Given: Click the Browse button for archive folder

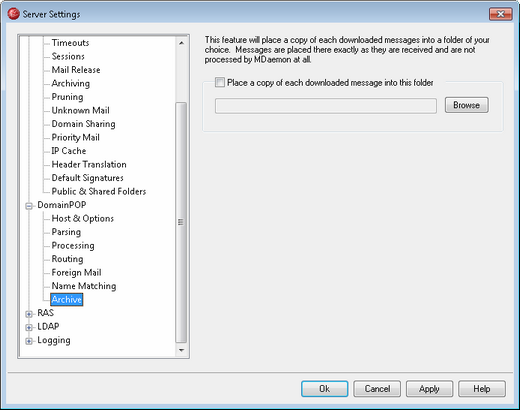Looking at the screenshot, I should coord(467,105).
